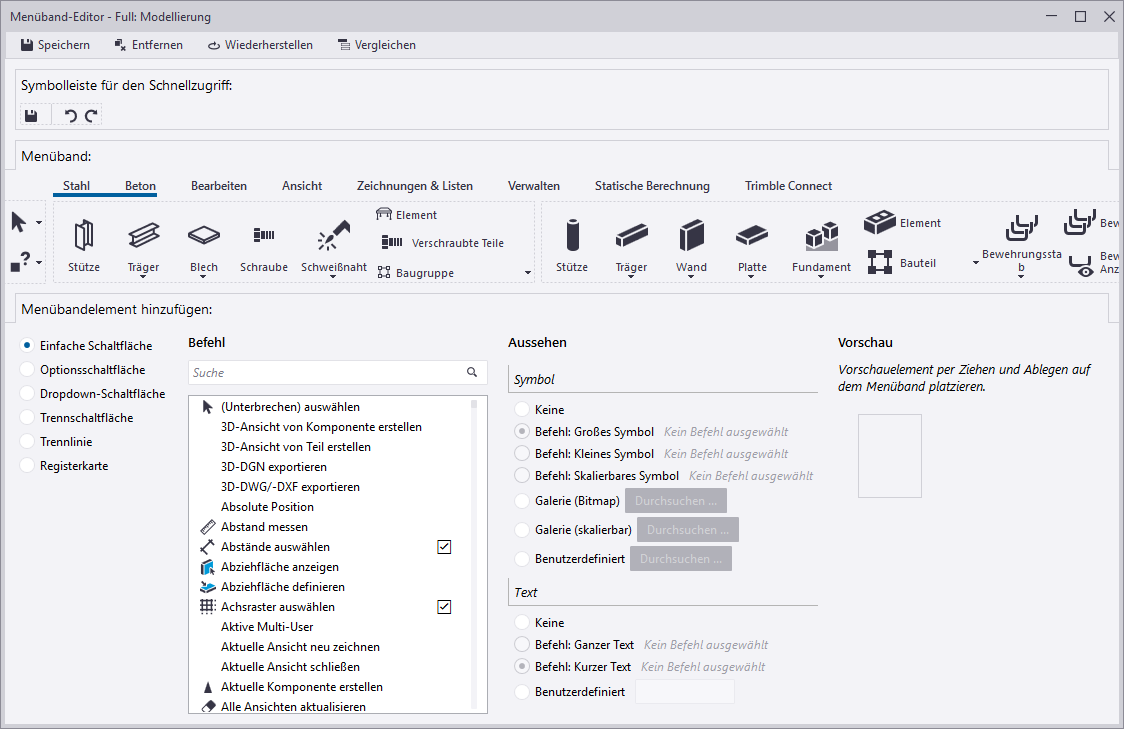Click the steel Stütze column icon
Screen dimensions: 1124x729
tap(84, 236)
